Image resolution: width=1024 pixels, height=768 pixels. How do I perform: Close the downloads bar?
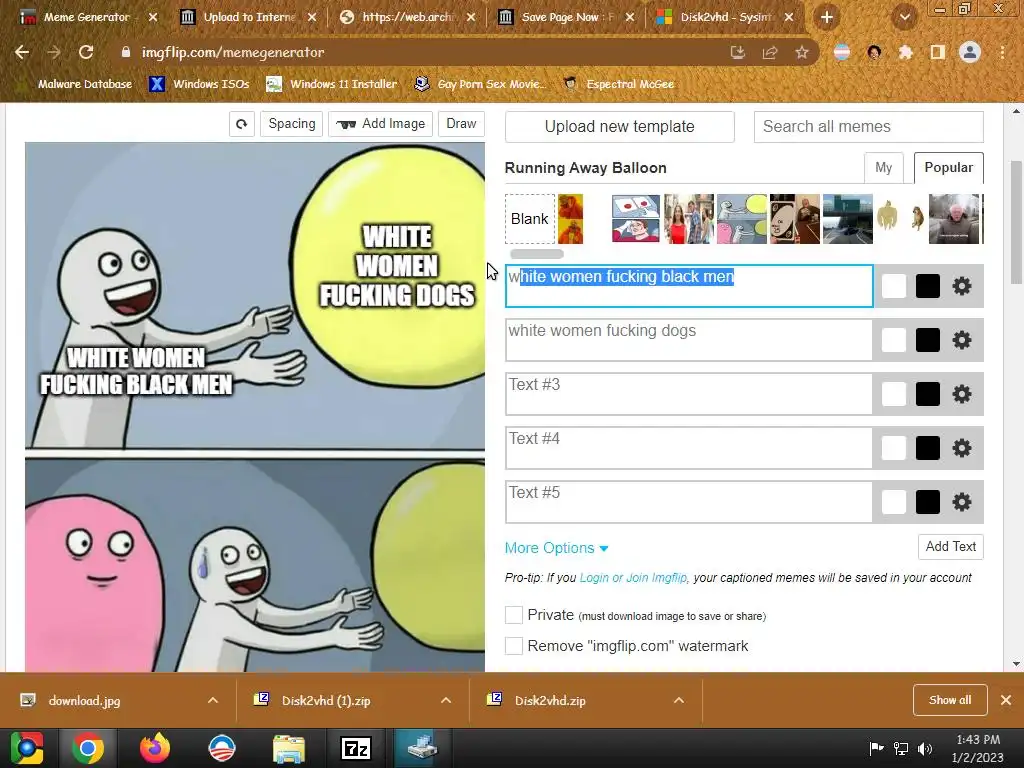pos(1006,700)
